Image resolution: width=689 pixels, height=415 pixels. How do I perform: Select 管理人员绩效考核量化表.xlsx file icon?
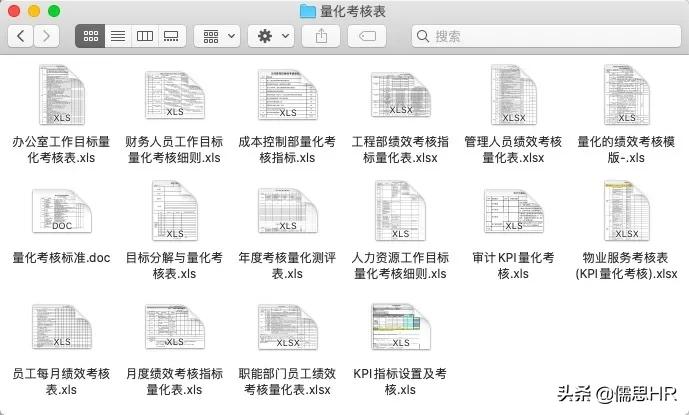pos(514,95)
